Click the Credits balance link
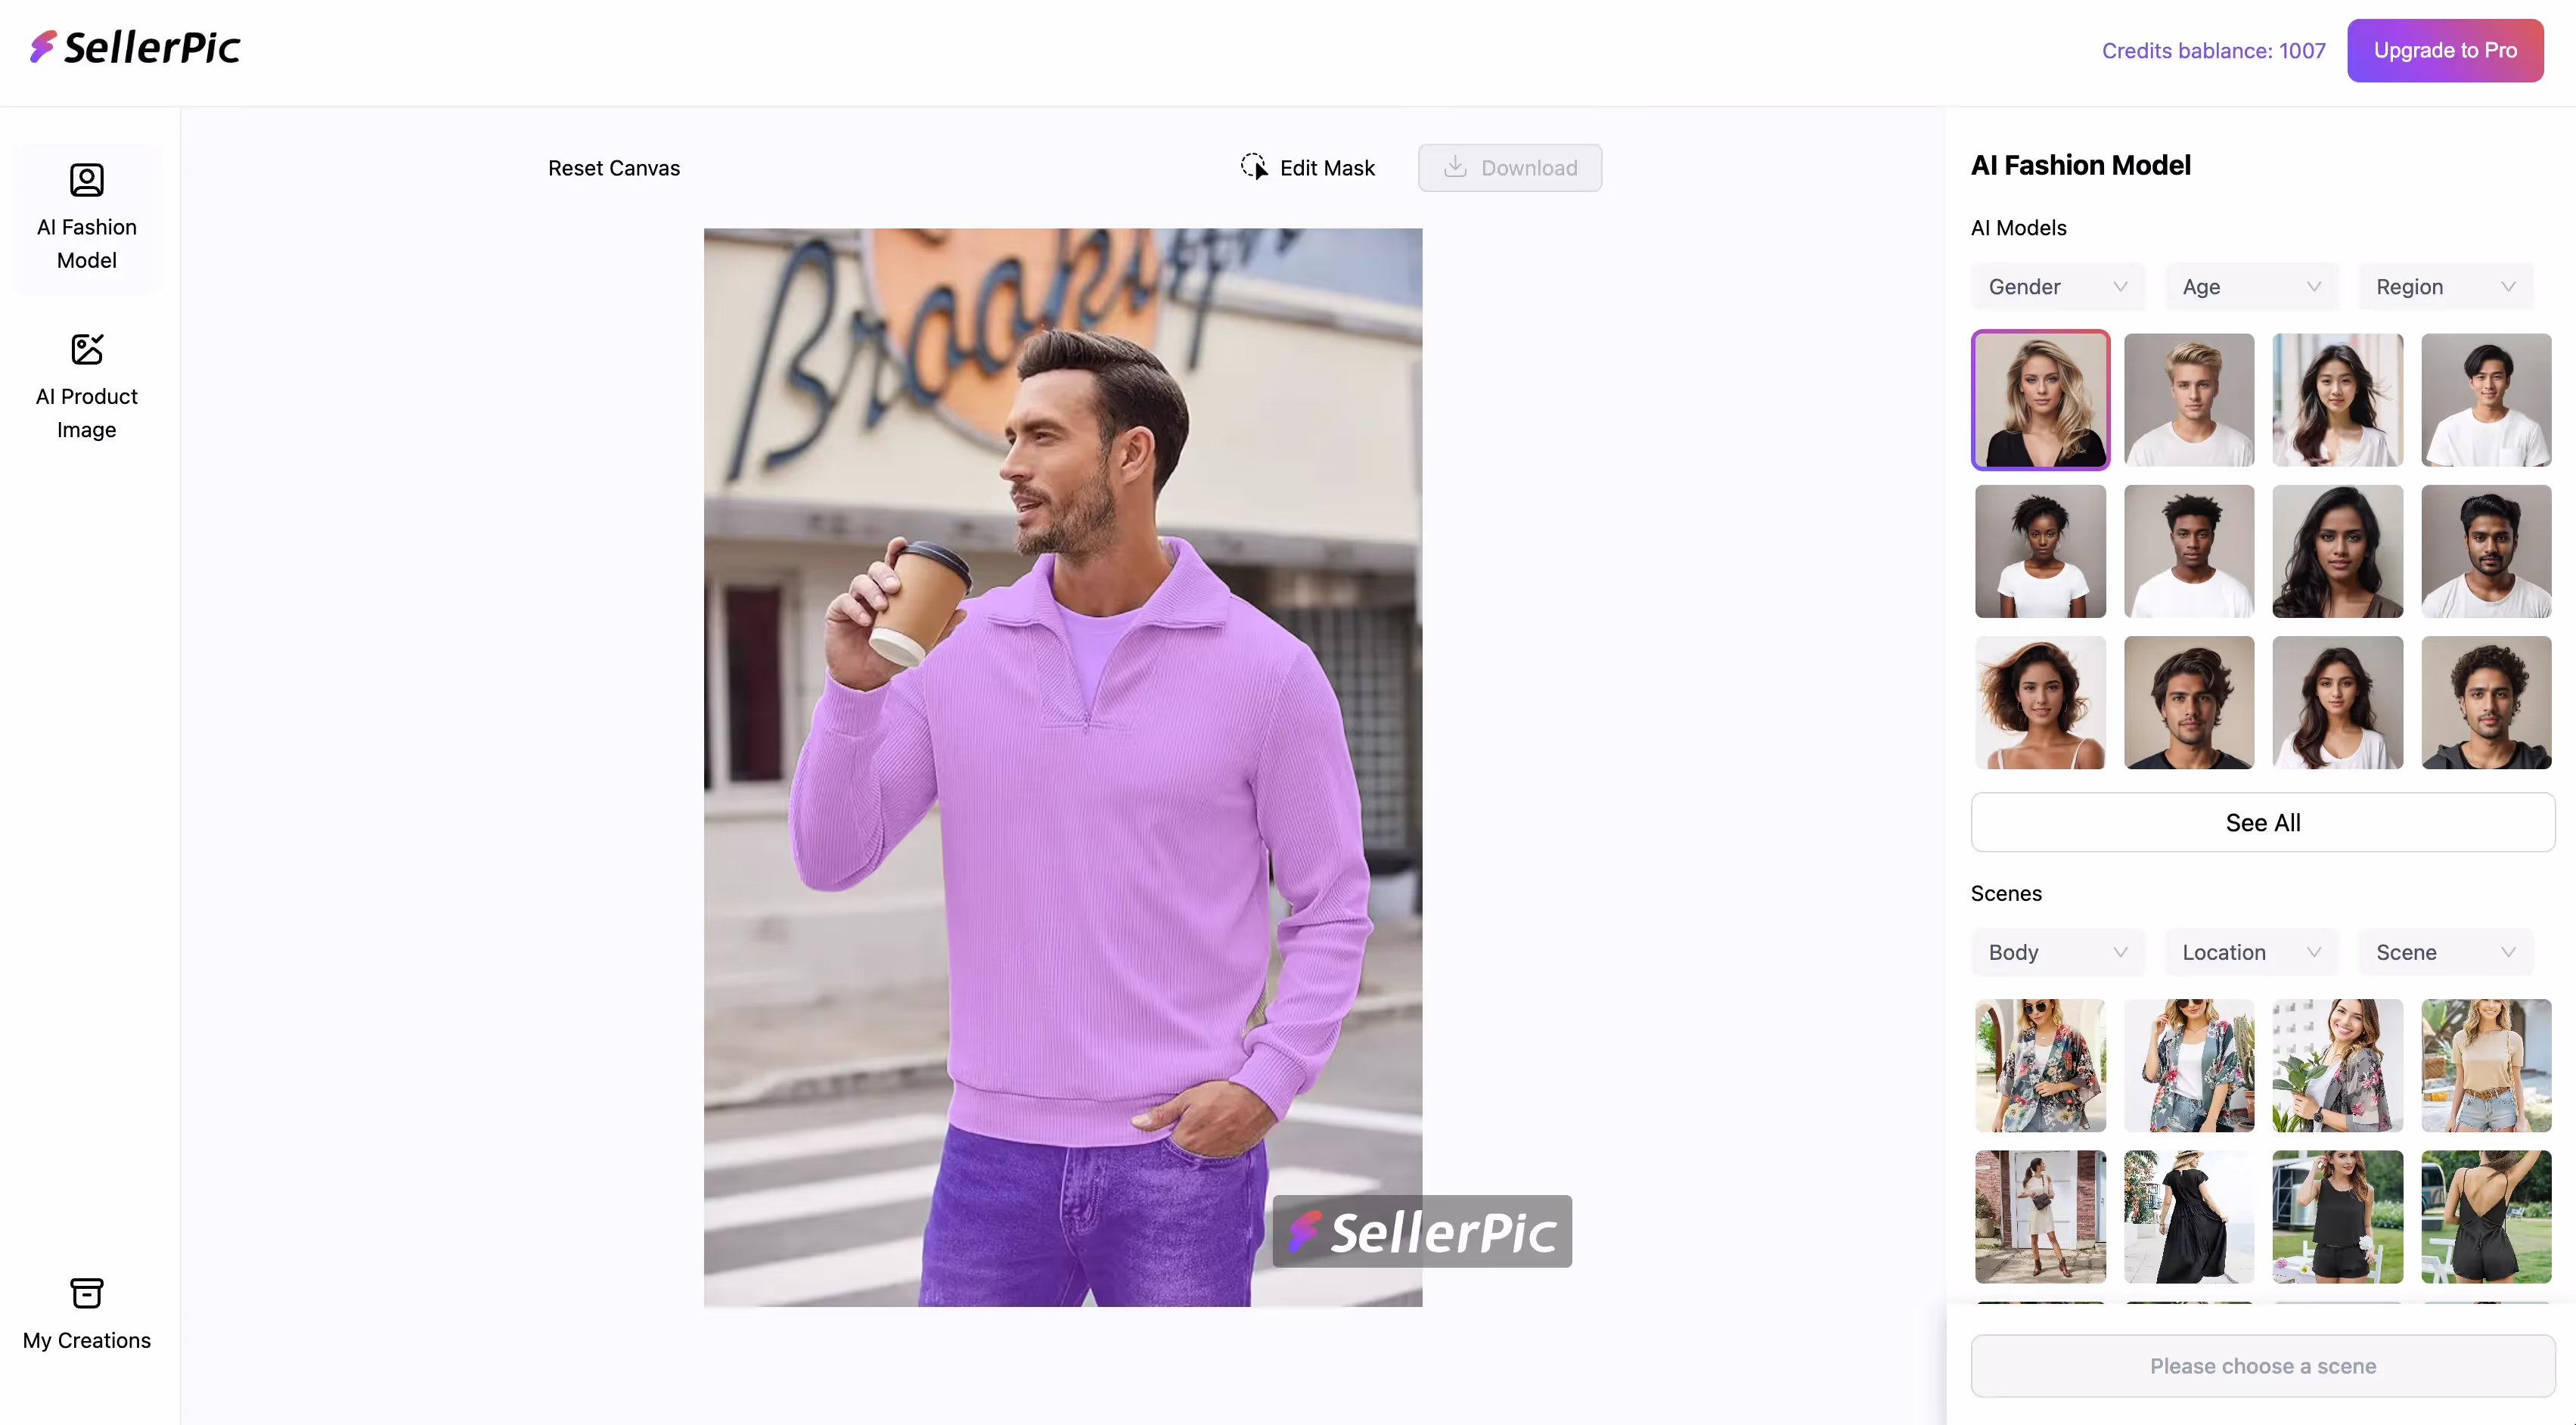 click(2213, 50)
